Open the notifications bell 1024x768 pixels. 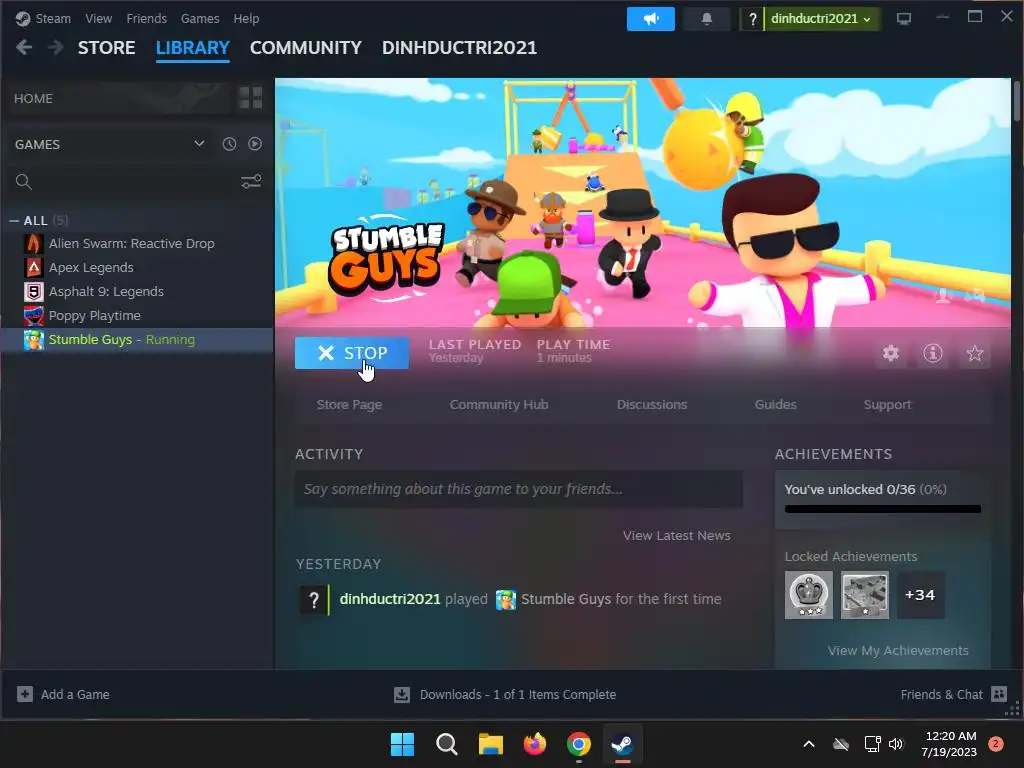click(707, 19)
